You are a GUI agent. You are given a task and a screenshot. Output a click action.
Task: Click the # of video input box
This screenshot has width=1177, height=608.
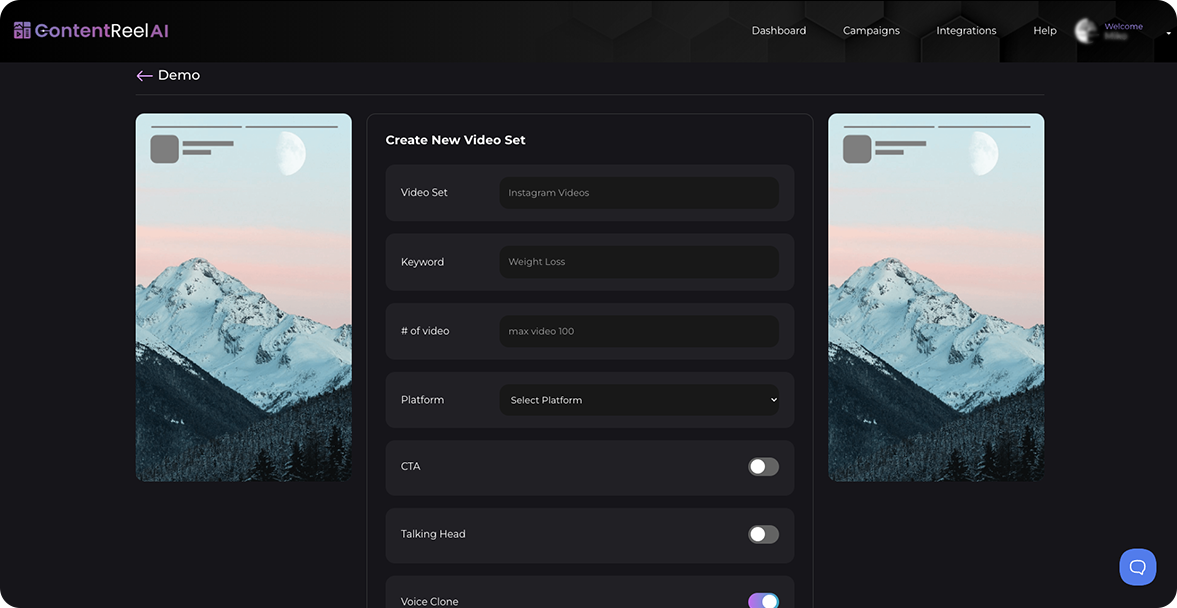pos(639,330)
